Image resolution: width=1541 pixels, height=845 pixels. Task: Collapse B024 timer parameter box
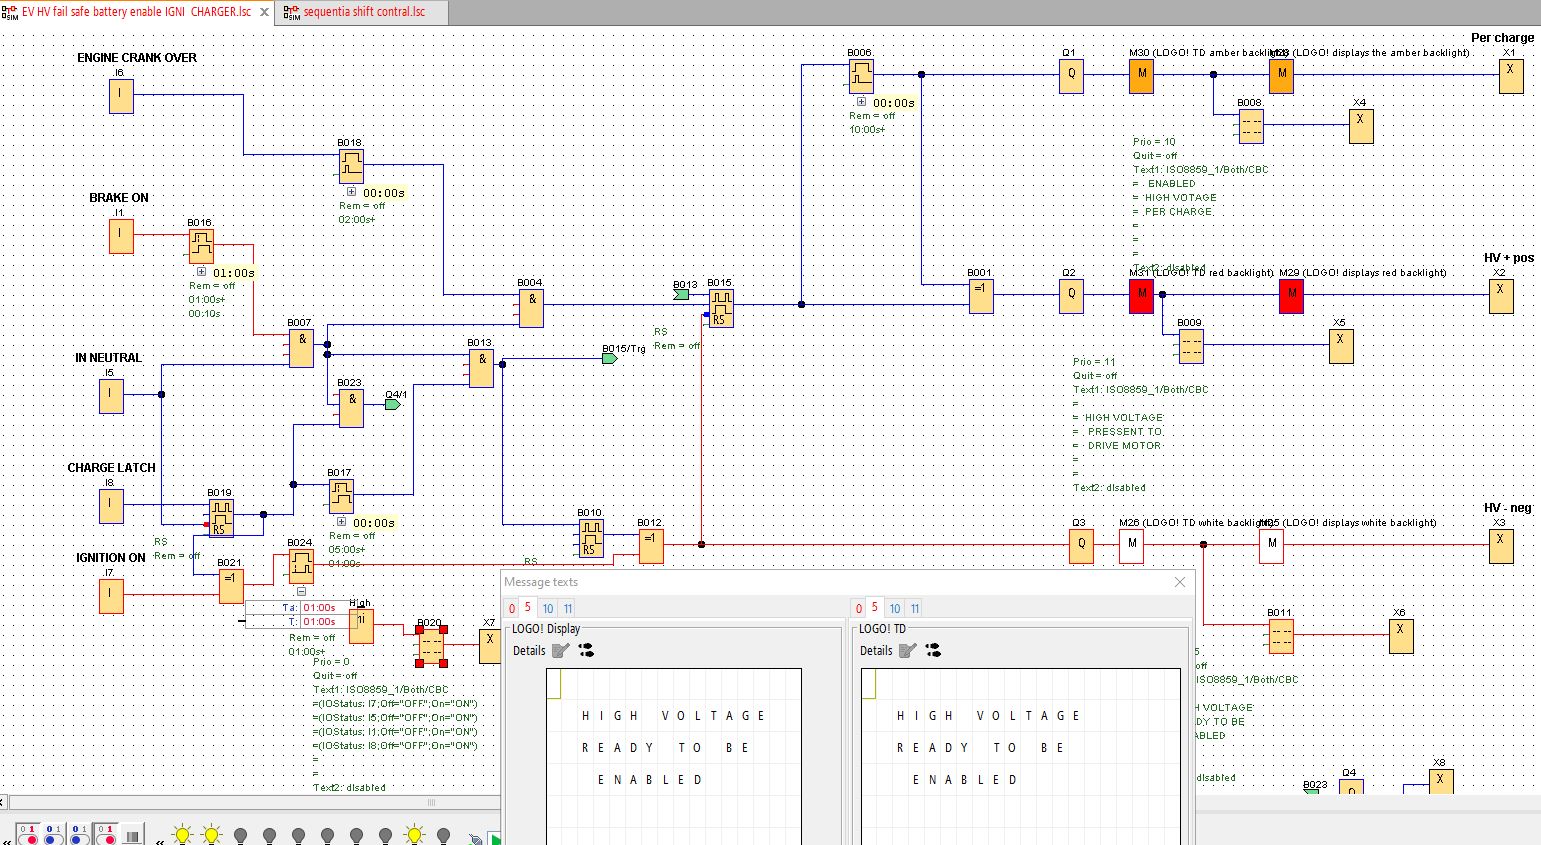301,592
